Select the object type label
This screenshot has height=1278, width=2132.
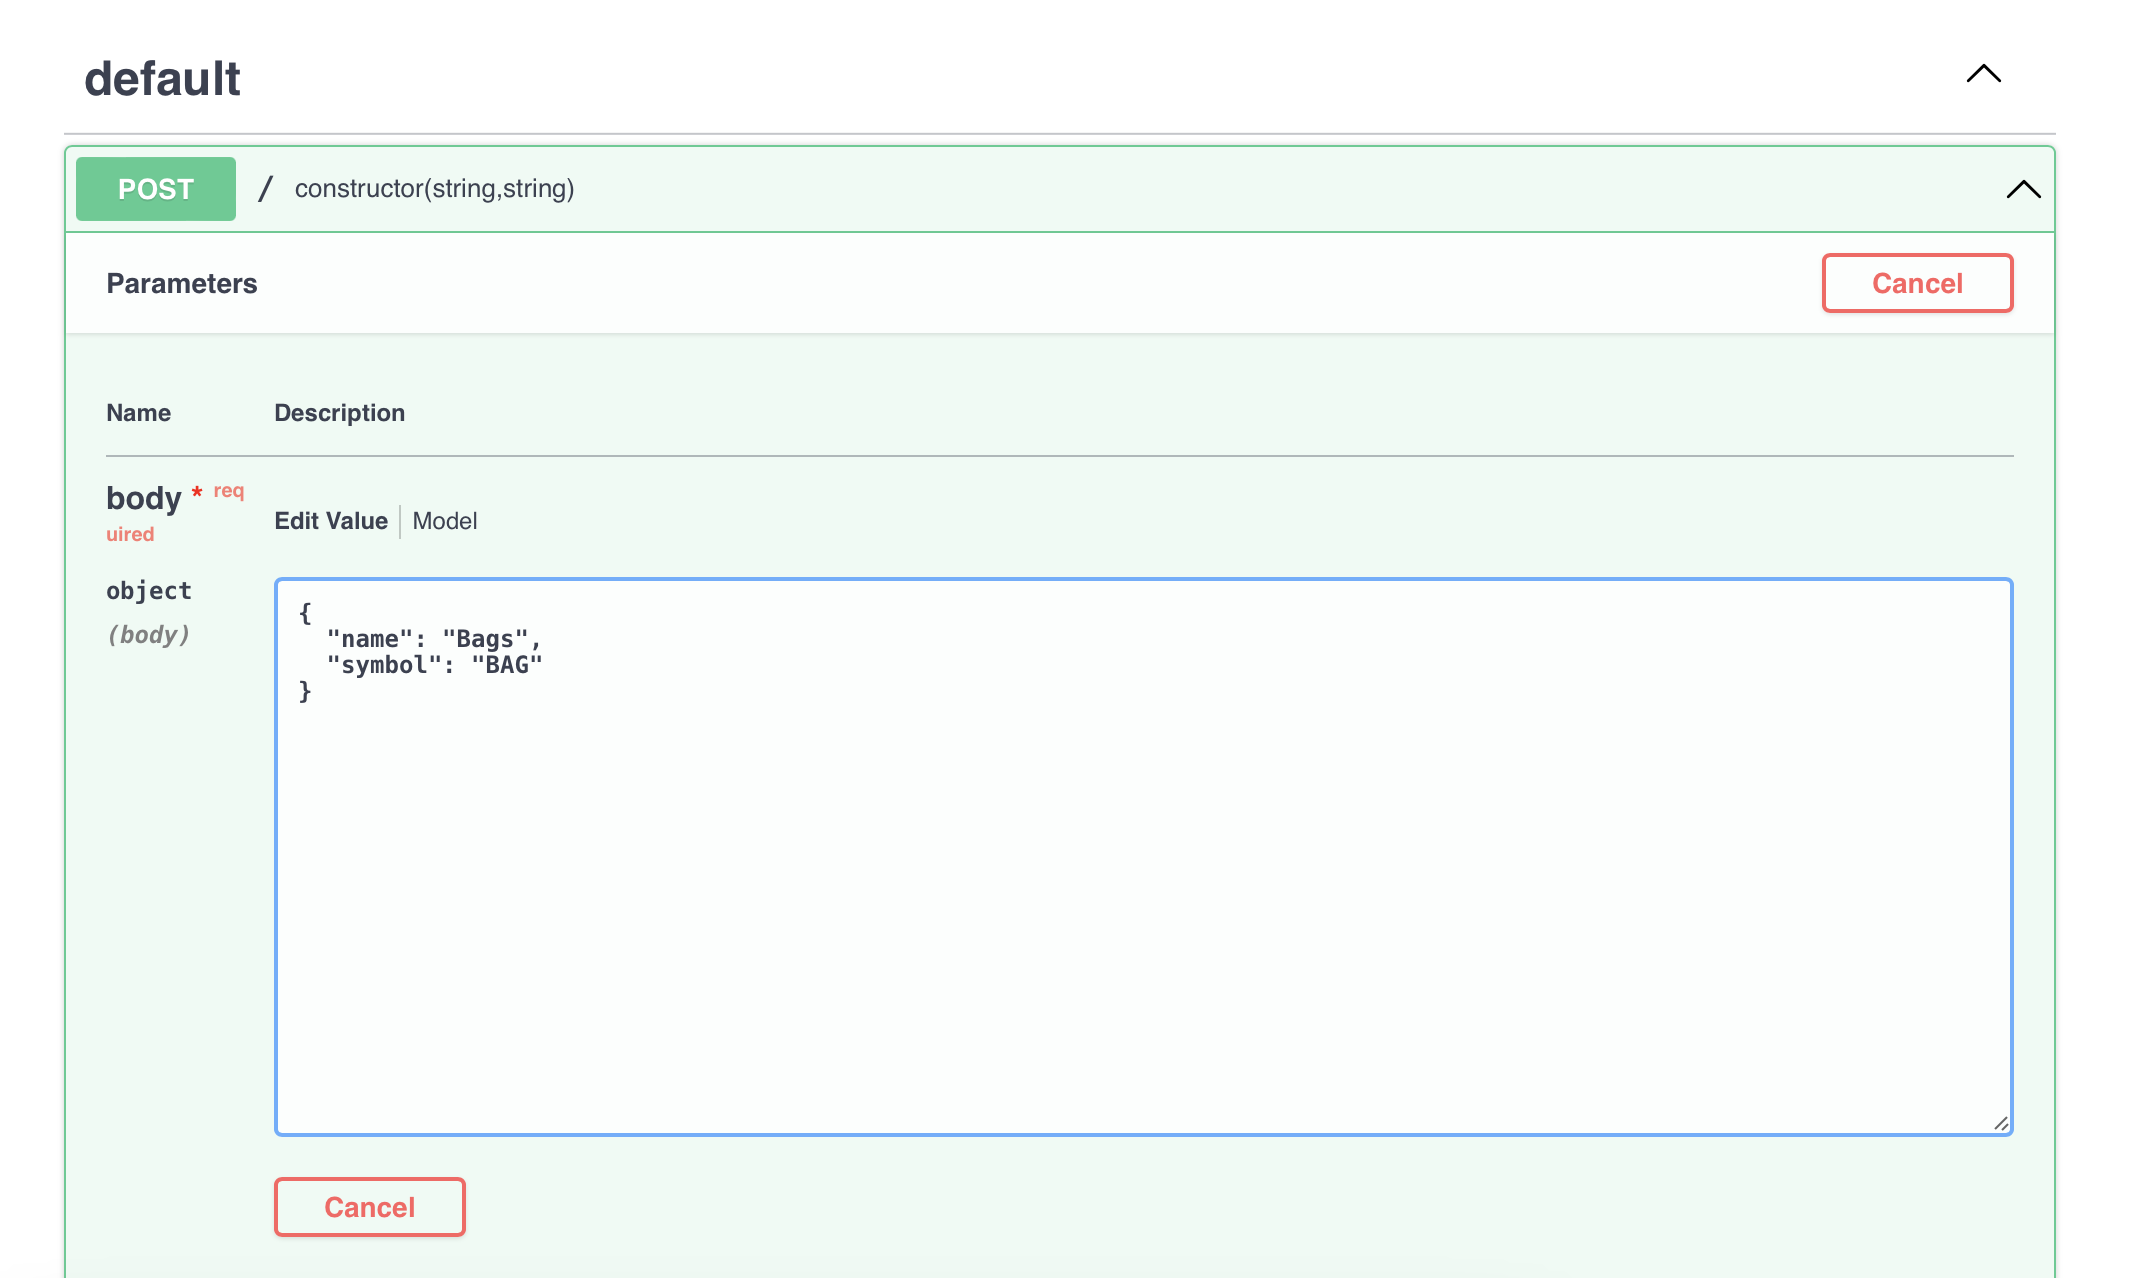(149, 591)
